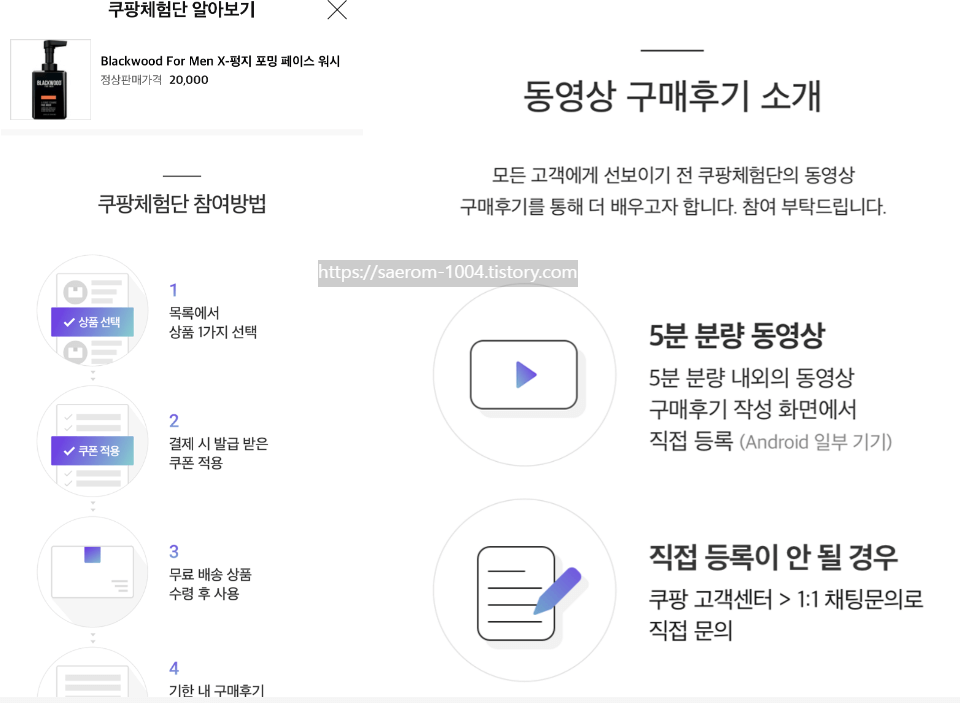Select text 무료 배송 상품 수령 후 사용

click(210, 584)
